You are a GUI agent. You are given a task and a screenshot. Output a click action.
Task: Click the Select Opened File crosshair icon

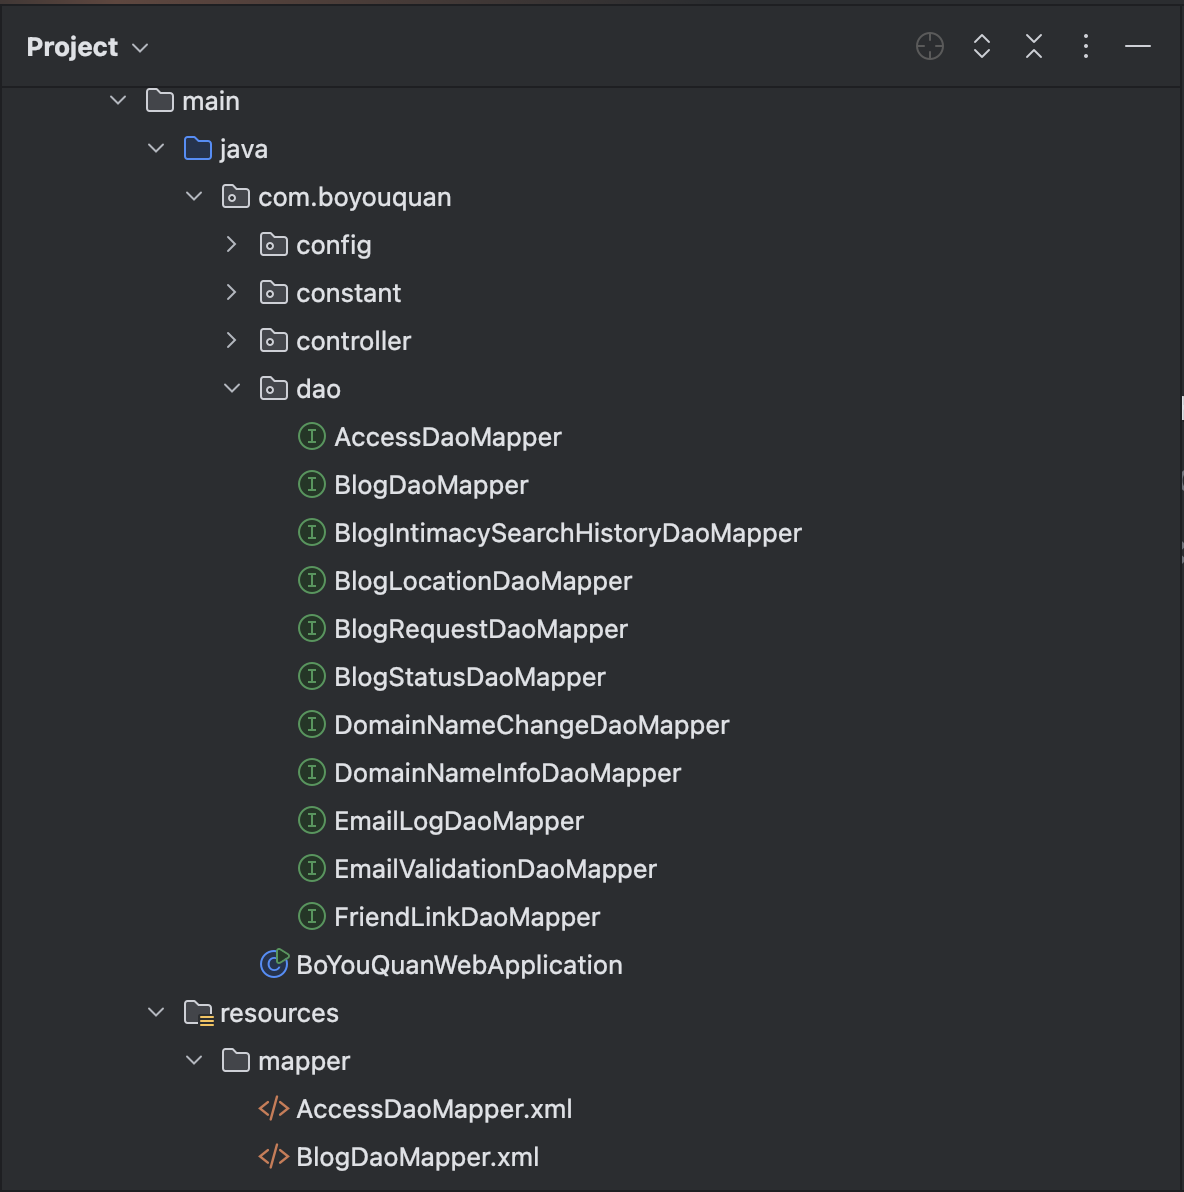[929, 46]
